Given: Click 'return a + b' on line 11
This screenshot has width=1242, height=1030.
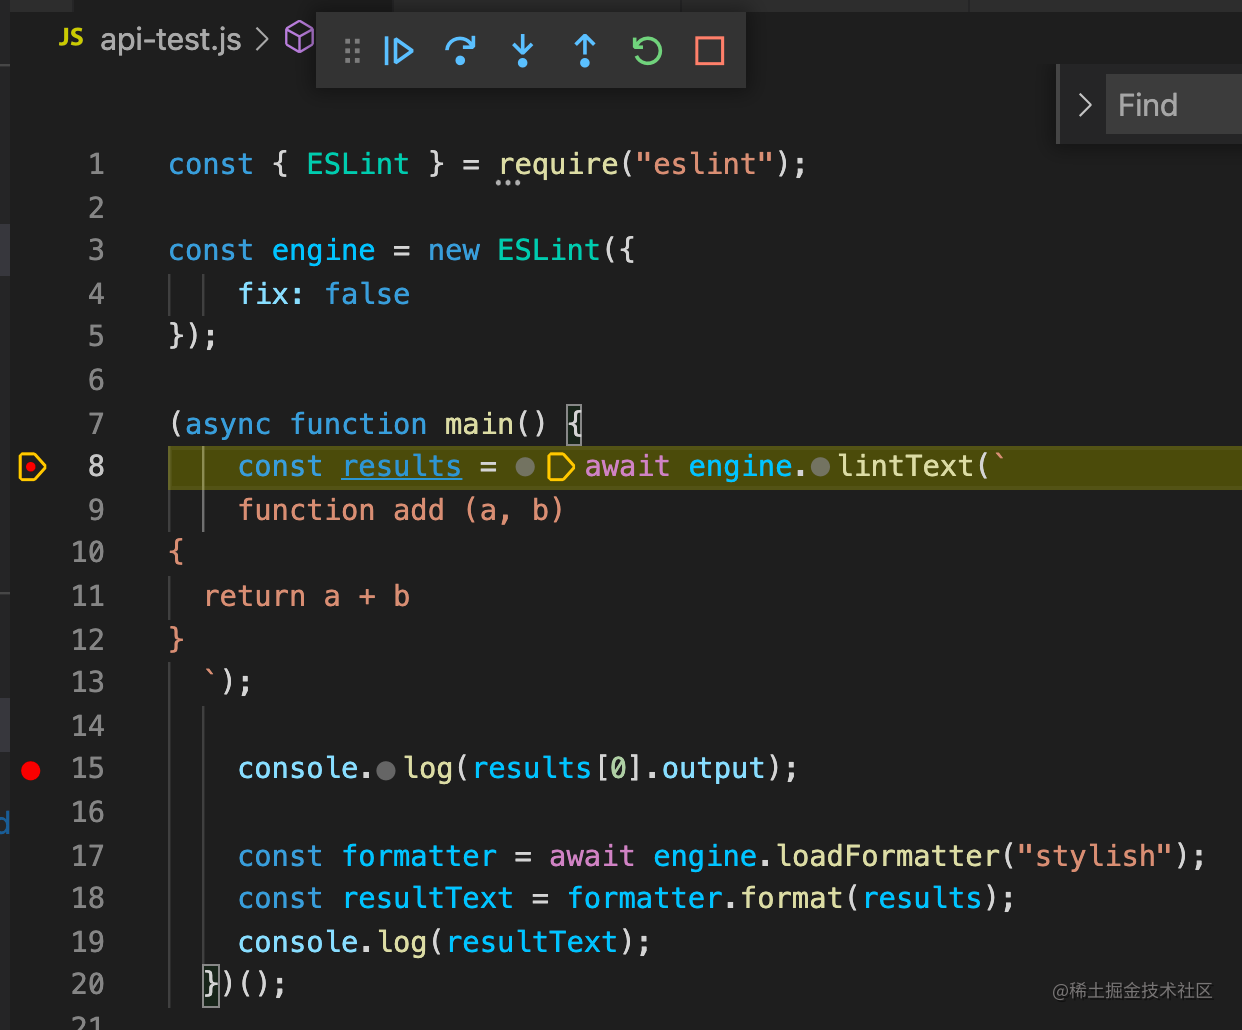Looking at the screenshot, I should tap(307, 597).
